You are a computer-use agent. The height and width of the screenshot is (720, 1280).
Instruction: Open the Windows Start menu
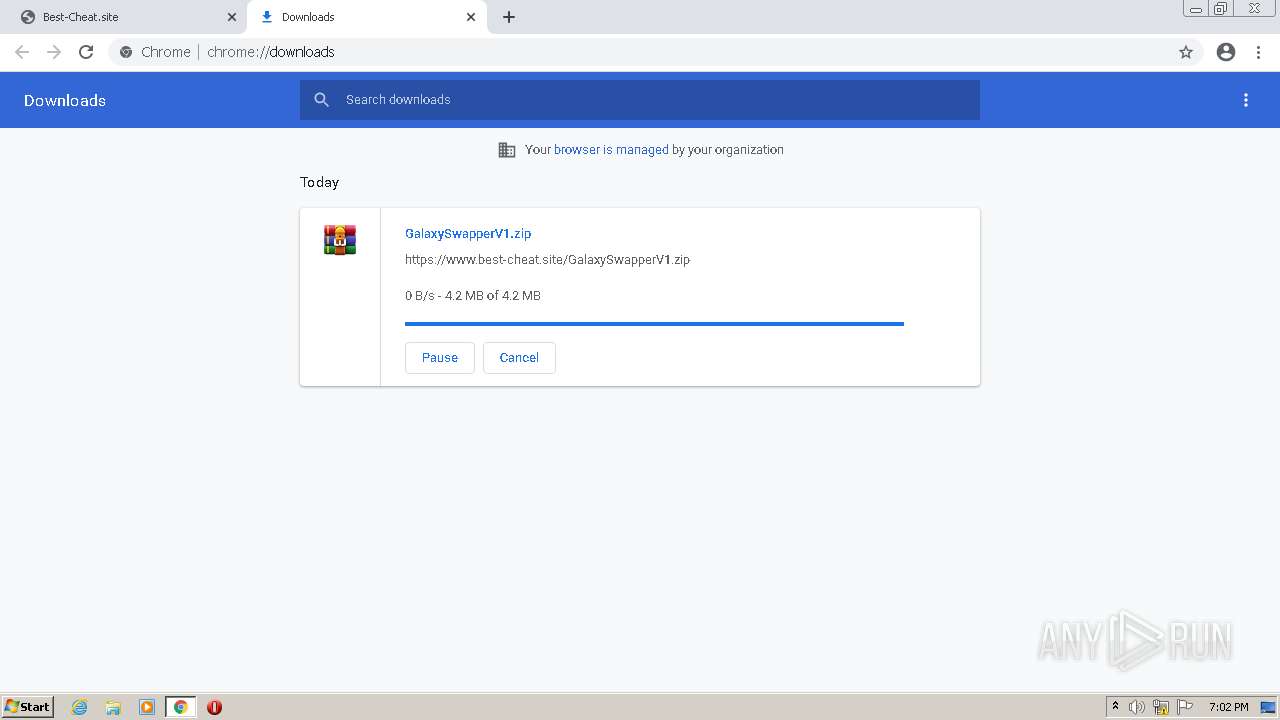point(28,707)
